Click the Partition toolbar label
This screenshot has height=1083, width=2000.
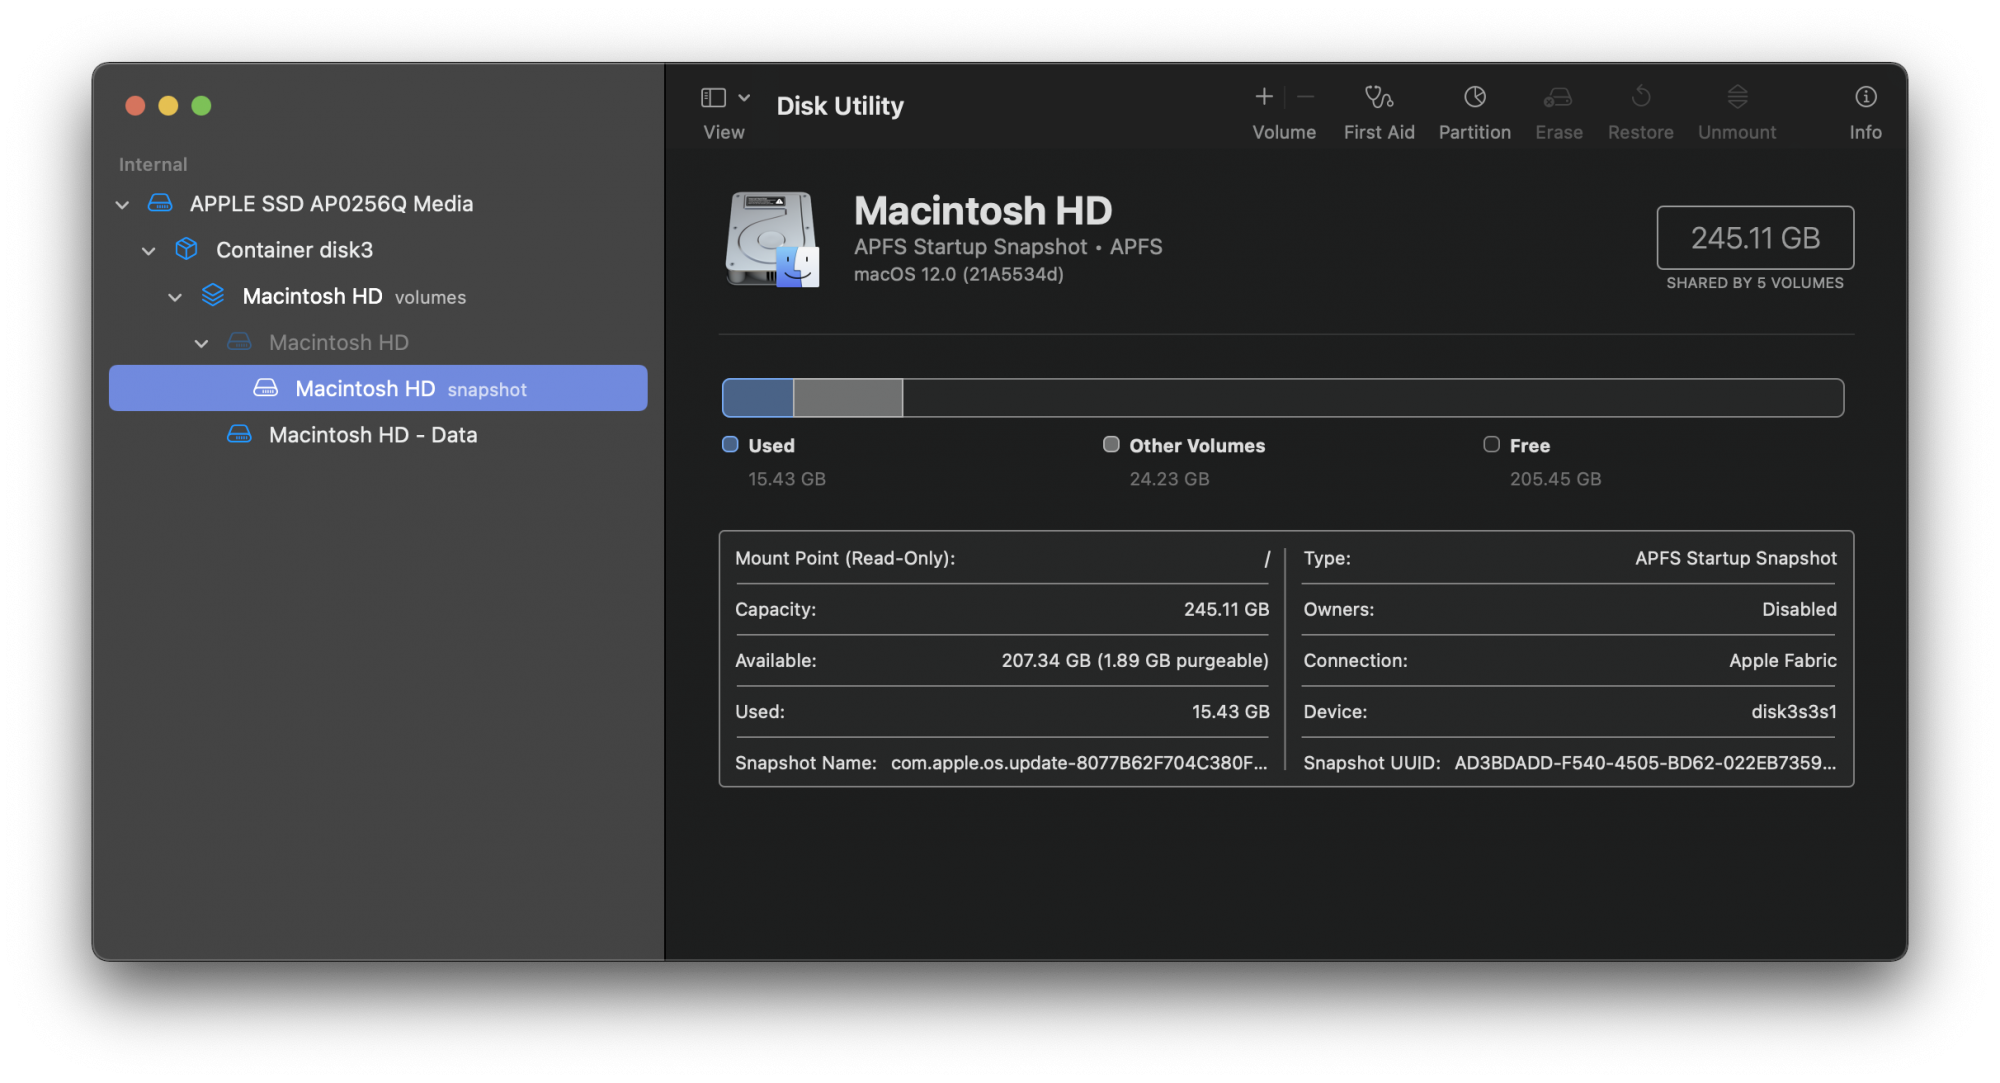1474,132
